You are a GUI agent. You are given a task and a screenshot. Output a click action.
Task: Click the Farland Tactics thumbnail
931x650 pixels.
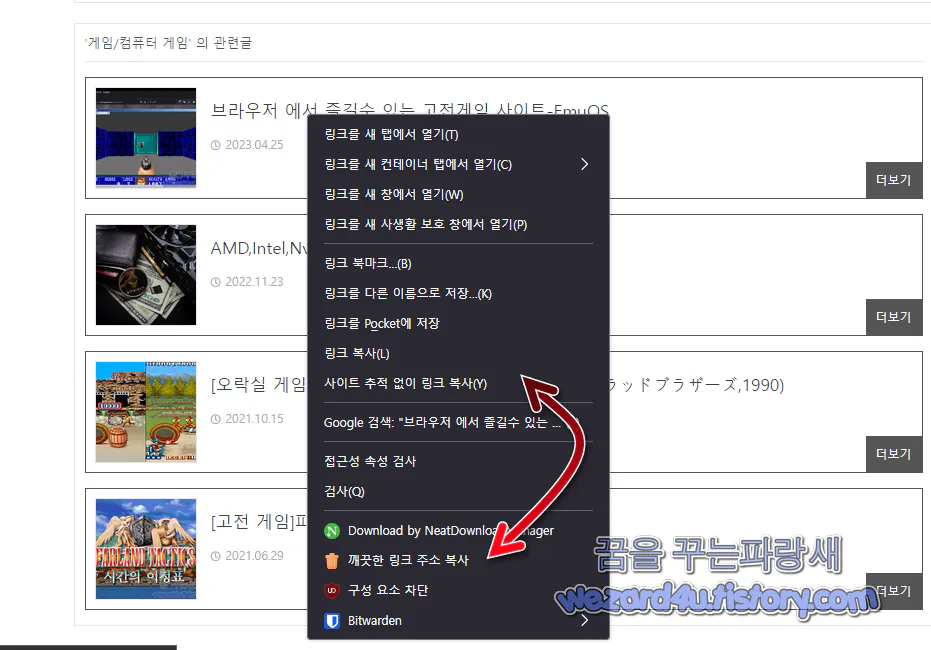[x=146, y=549]
